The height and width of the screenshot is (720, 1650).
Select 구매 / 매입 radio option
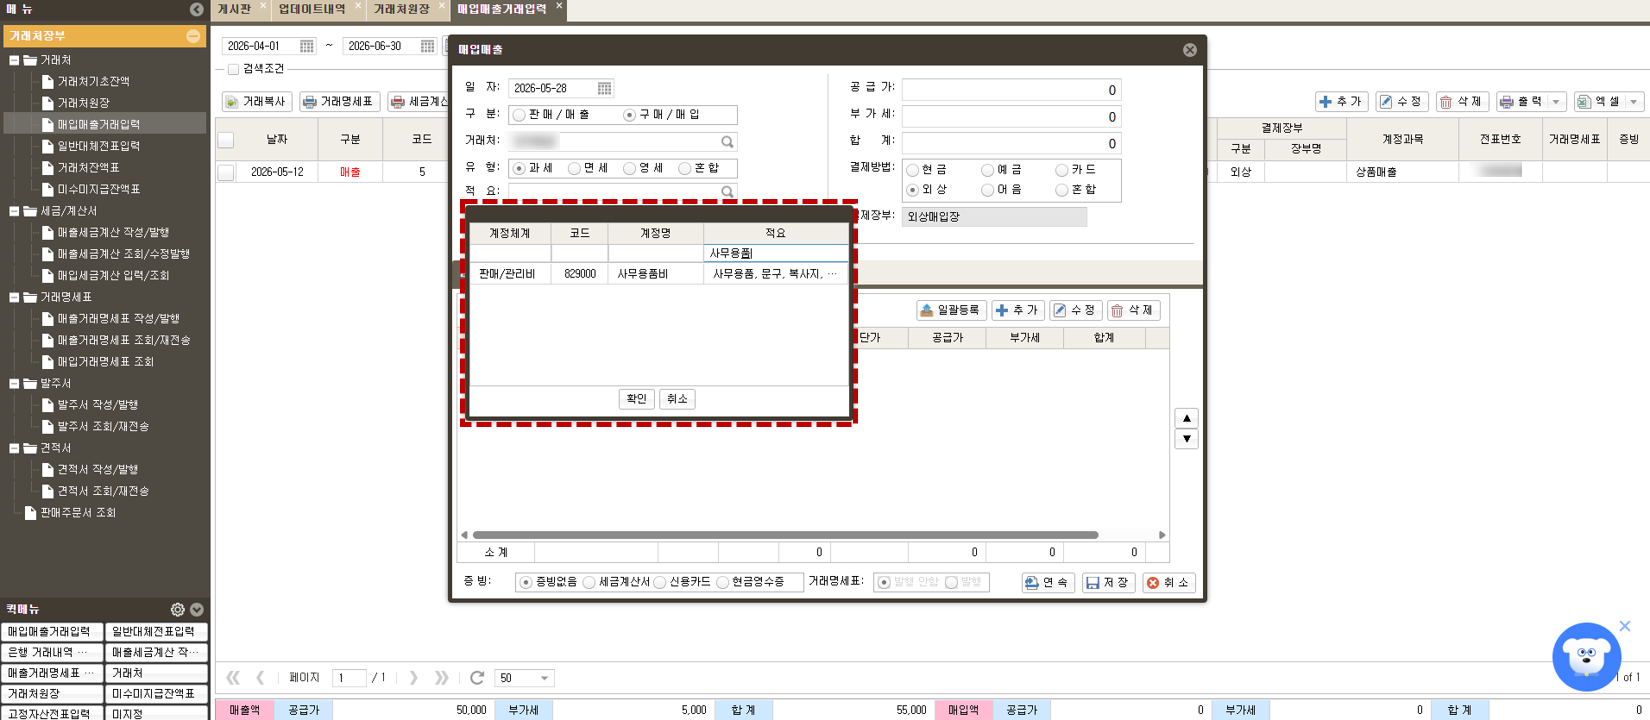click(629, 115)
